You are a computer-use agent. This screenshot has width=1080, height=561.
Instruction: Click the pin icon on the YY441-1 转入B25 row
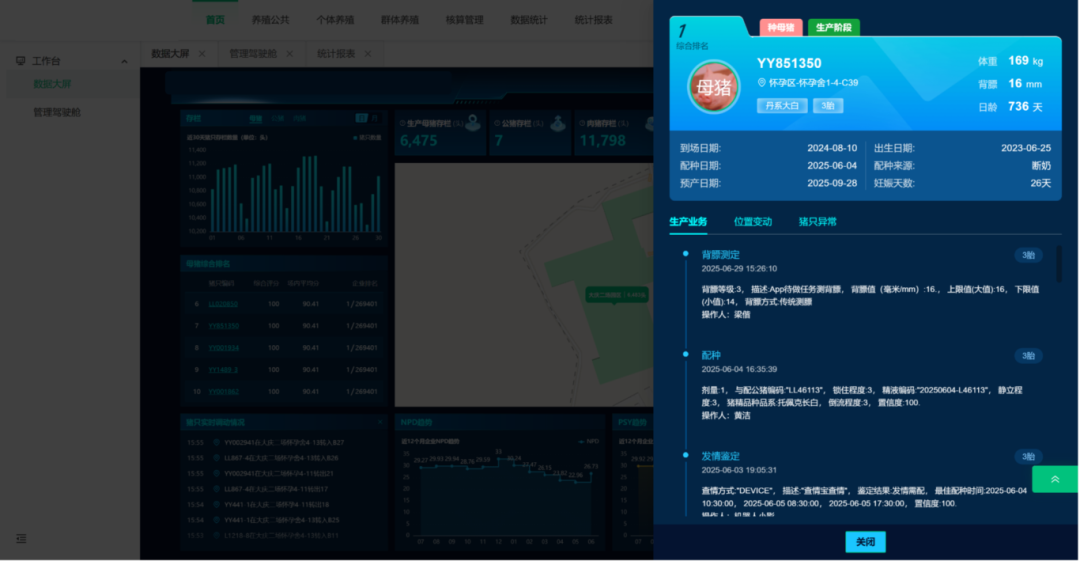[216, 520]
